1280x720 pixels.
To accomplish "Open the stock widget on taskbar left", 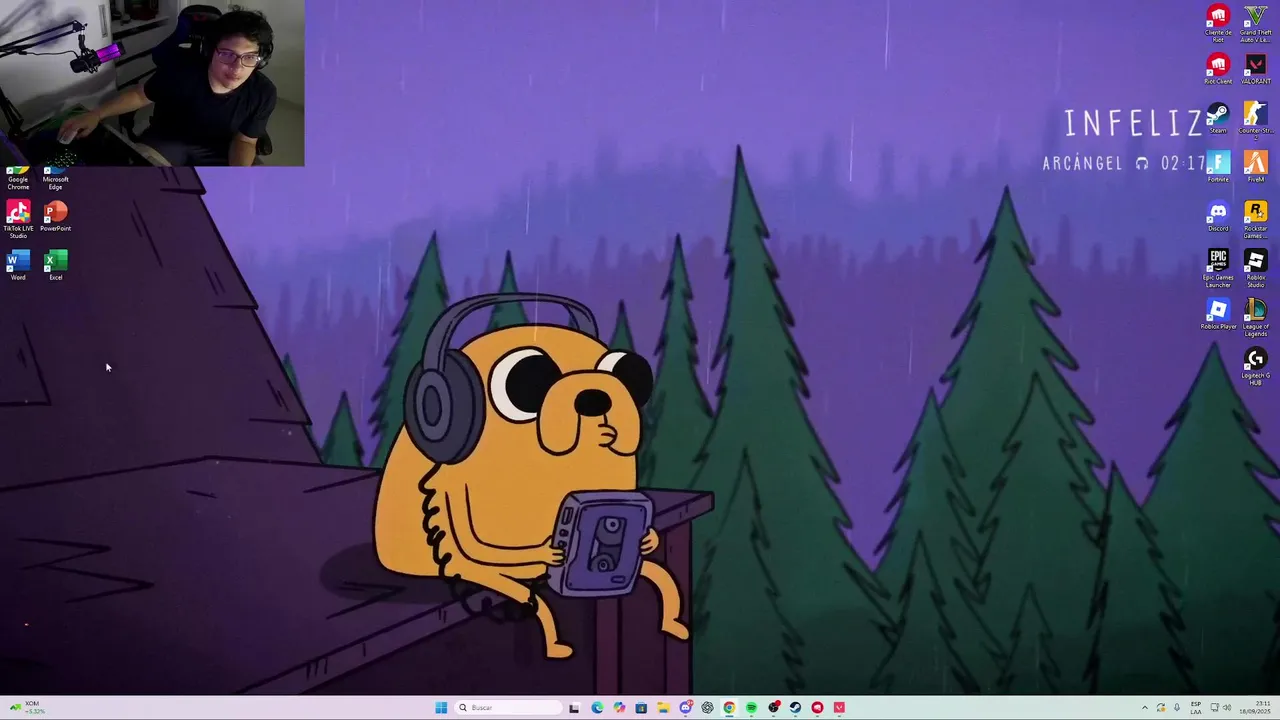I will (26, 707).
